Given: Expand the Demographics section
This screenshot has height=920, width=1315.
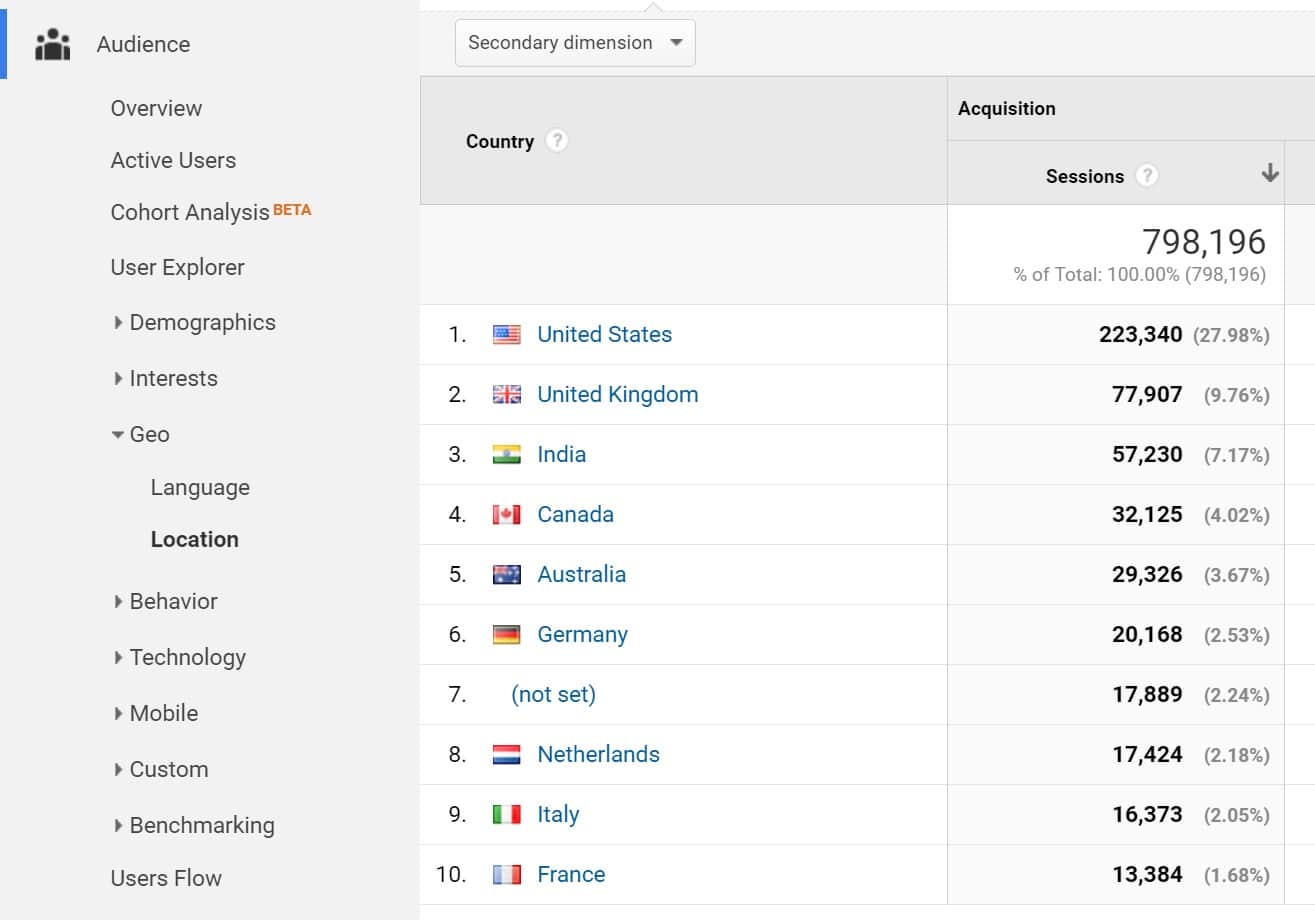Looking at the screenshot, I should (203, 322).
